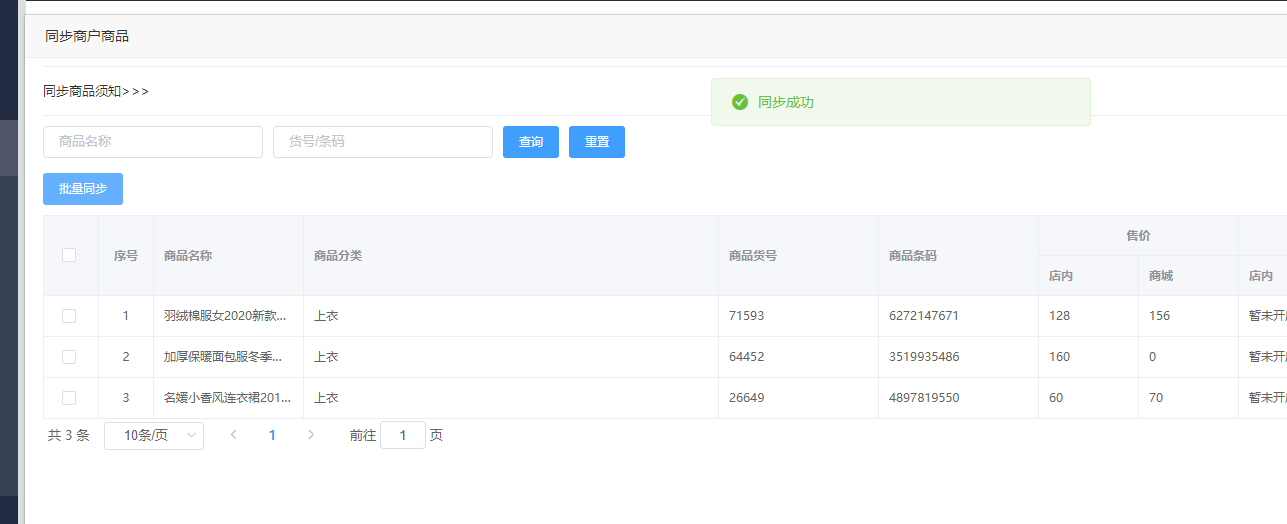Click the previous page arrow

pos(233,435)
